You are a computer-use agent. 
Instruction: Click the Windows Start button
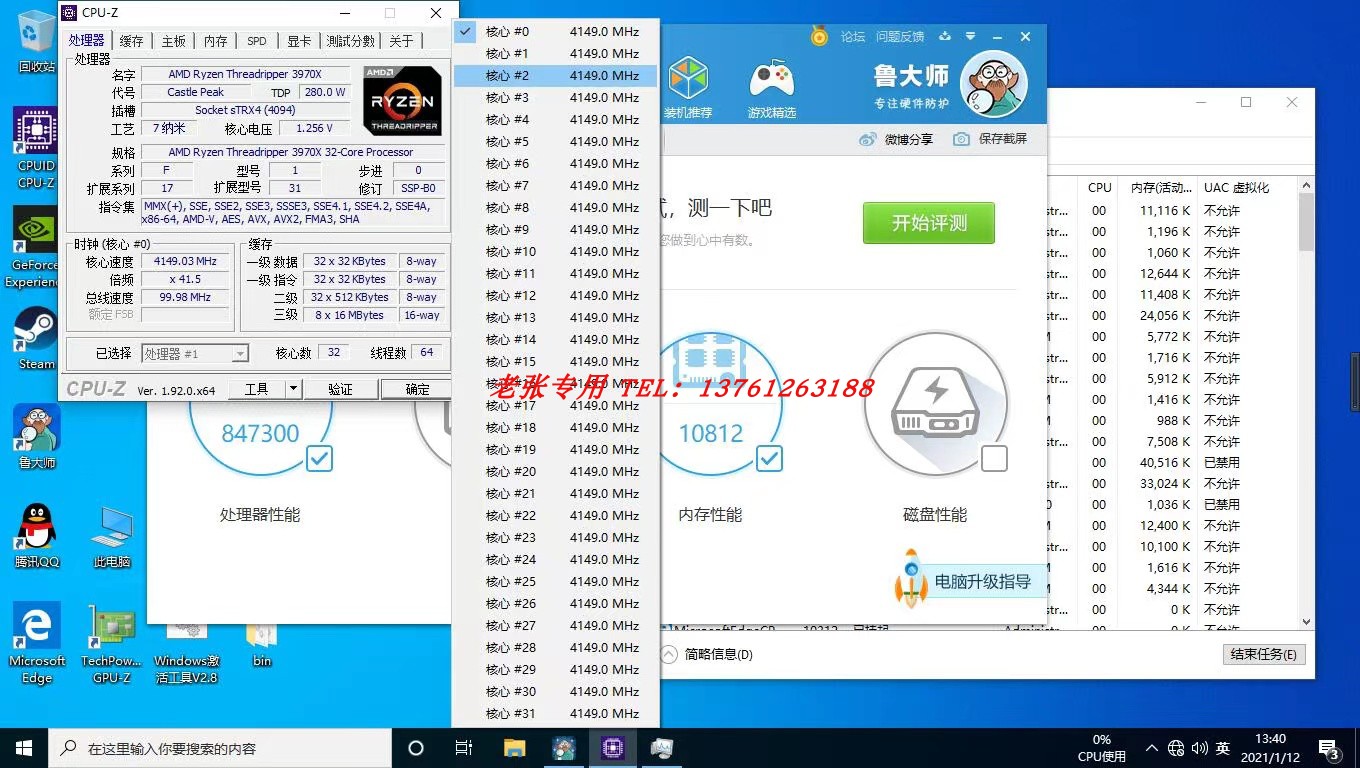pyautogui.click(x=23, y=748)
